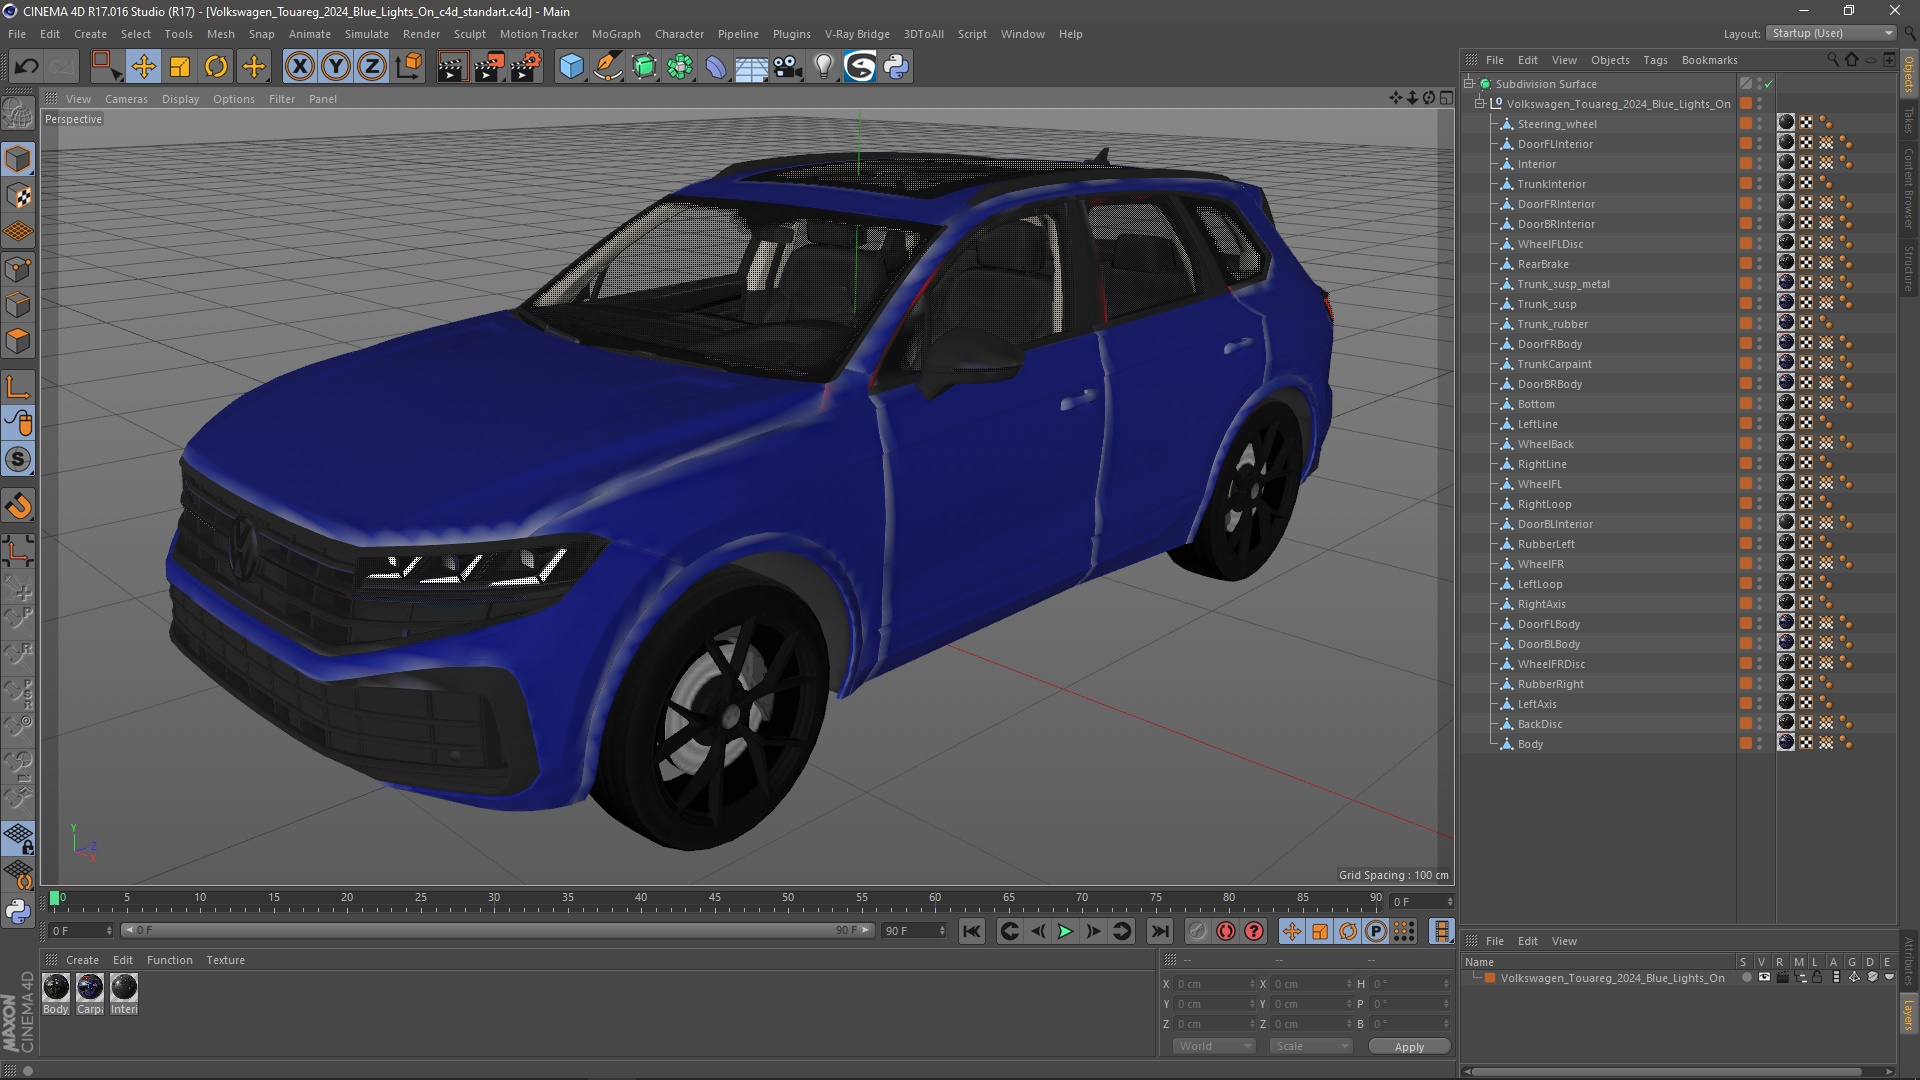Open the Simulate menu
The image size is (1920, 1080).
(367, 34)
